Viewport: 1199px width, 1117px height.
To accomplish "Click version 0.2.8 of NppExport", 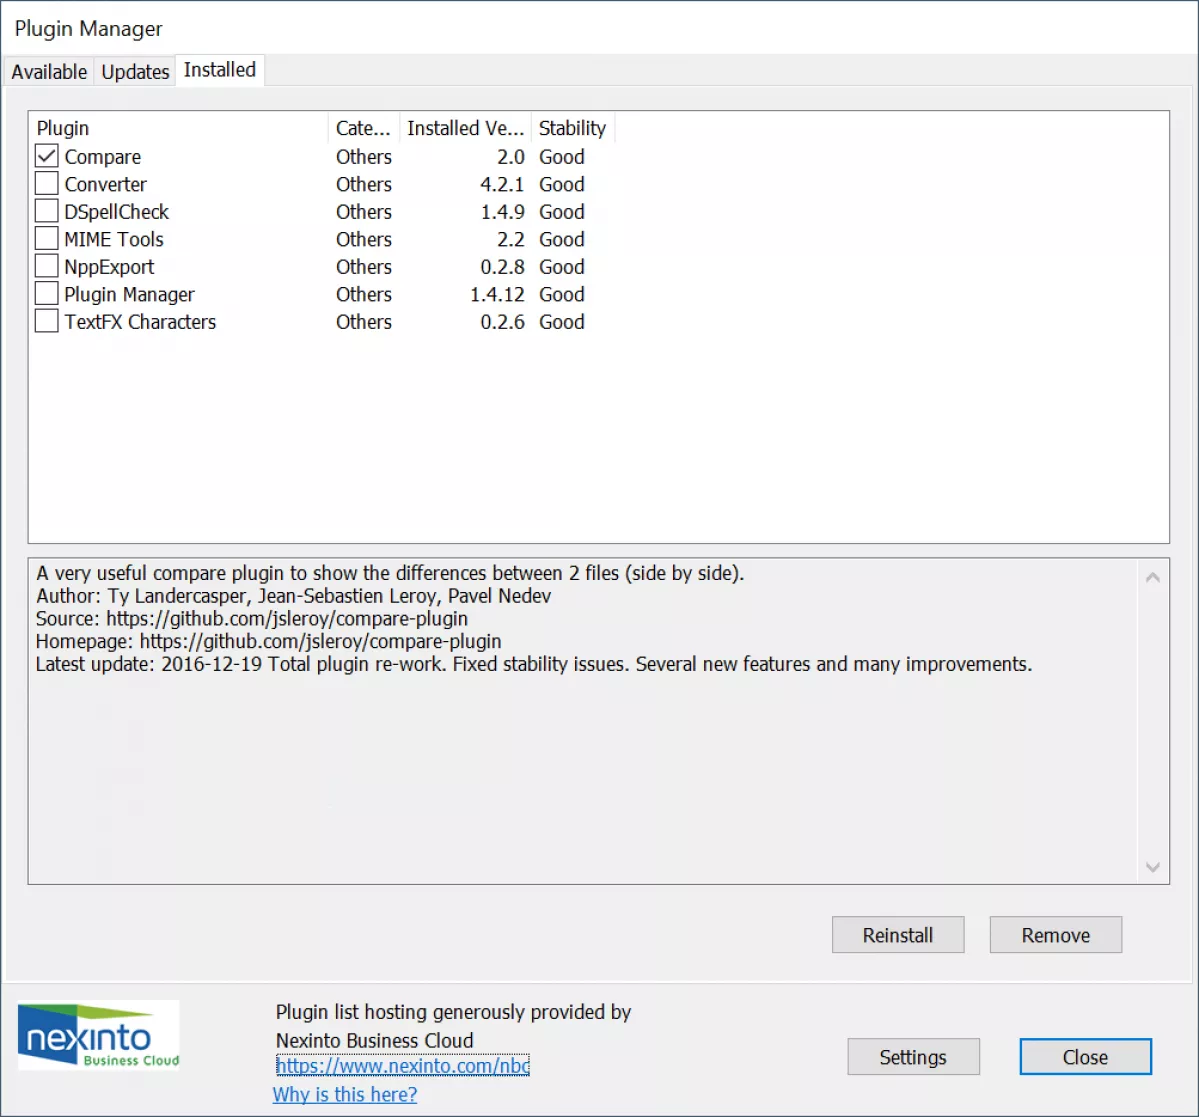I will click(x=502, y=267).
